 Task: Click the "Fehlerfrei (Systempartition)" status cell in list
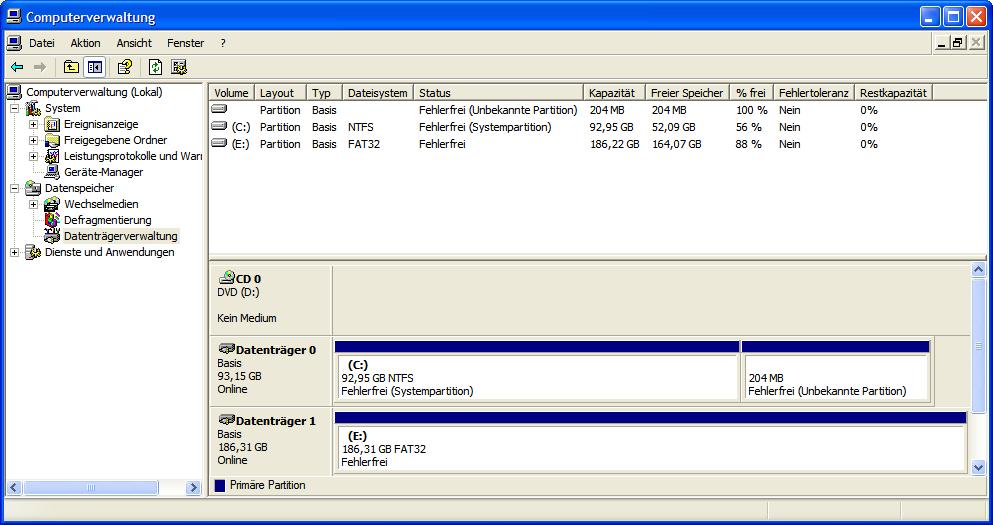(x=485, y=127)
